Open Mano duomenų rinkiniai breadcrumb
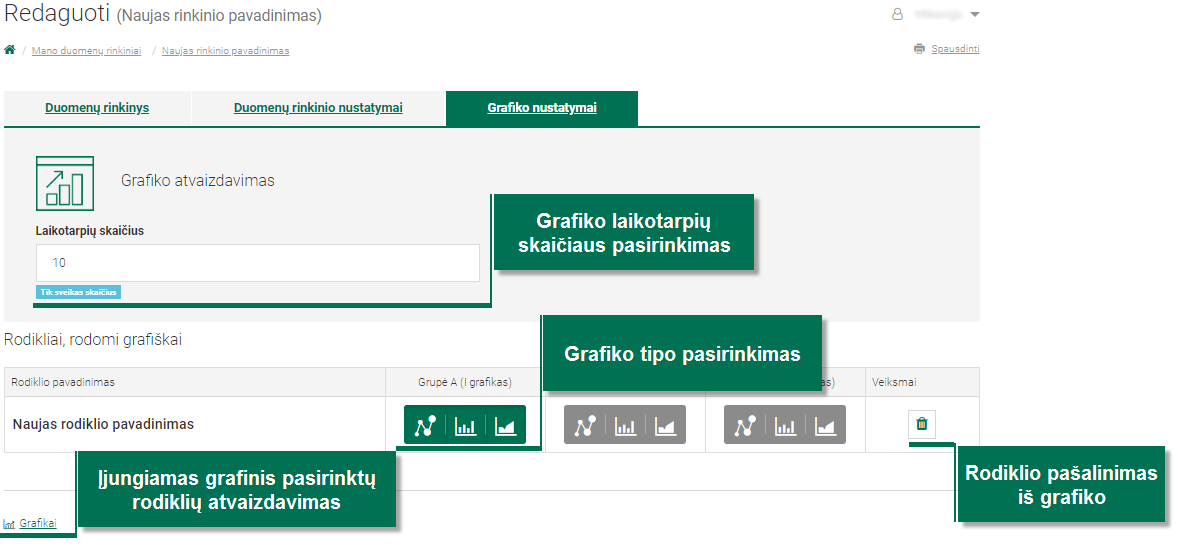This screenshot has height=555, width=1178. 86,50
